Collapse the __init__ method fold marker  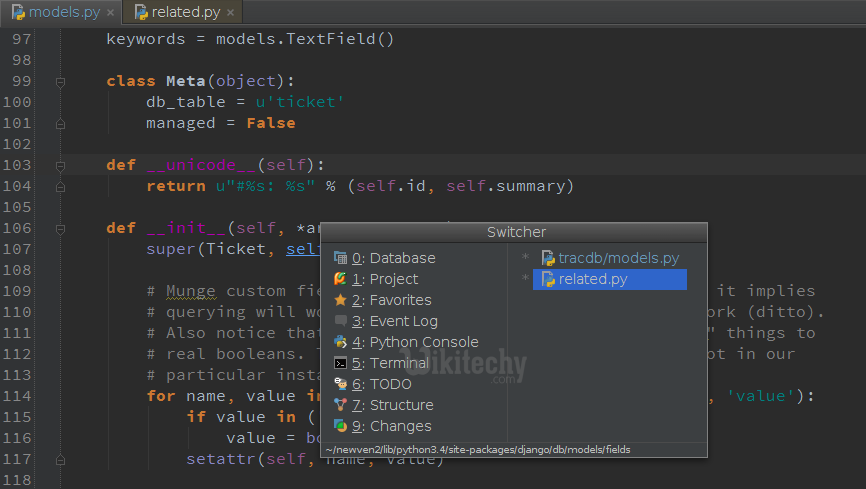coord(61,228)
